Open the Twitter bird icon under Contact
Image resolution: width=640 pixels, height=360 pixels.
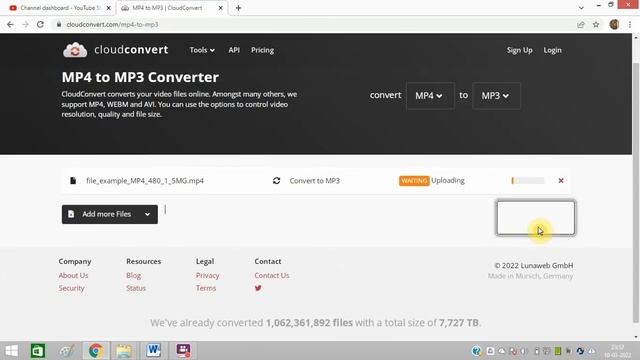pyautogui.click(x=258, y=288)
